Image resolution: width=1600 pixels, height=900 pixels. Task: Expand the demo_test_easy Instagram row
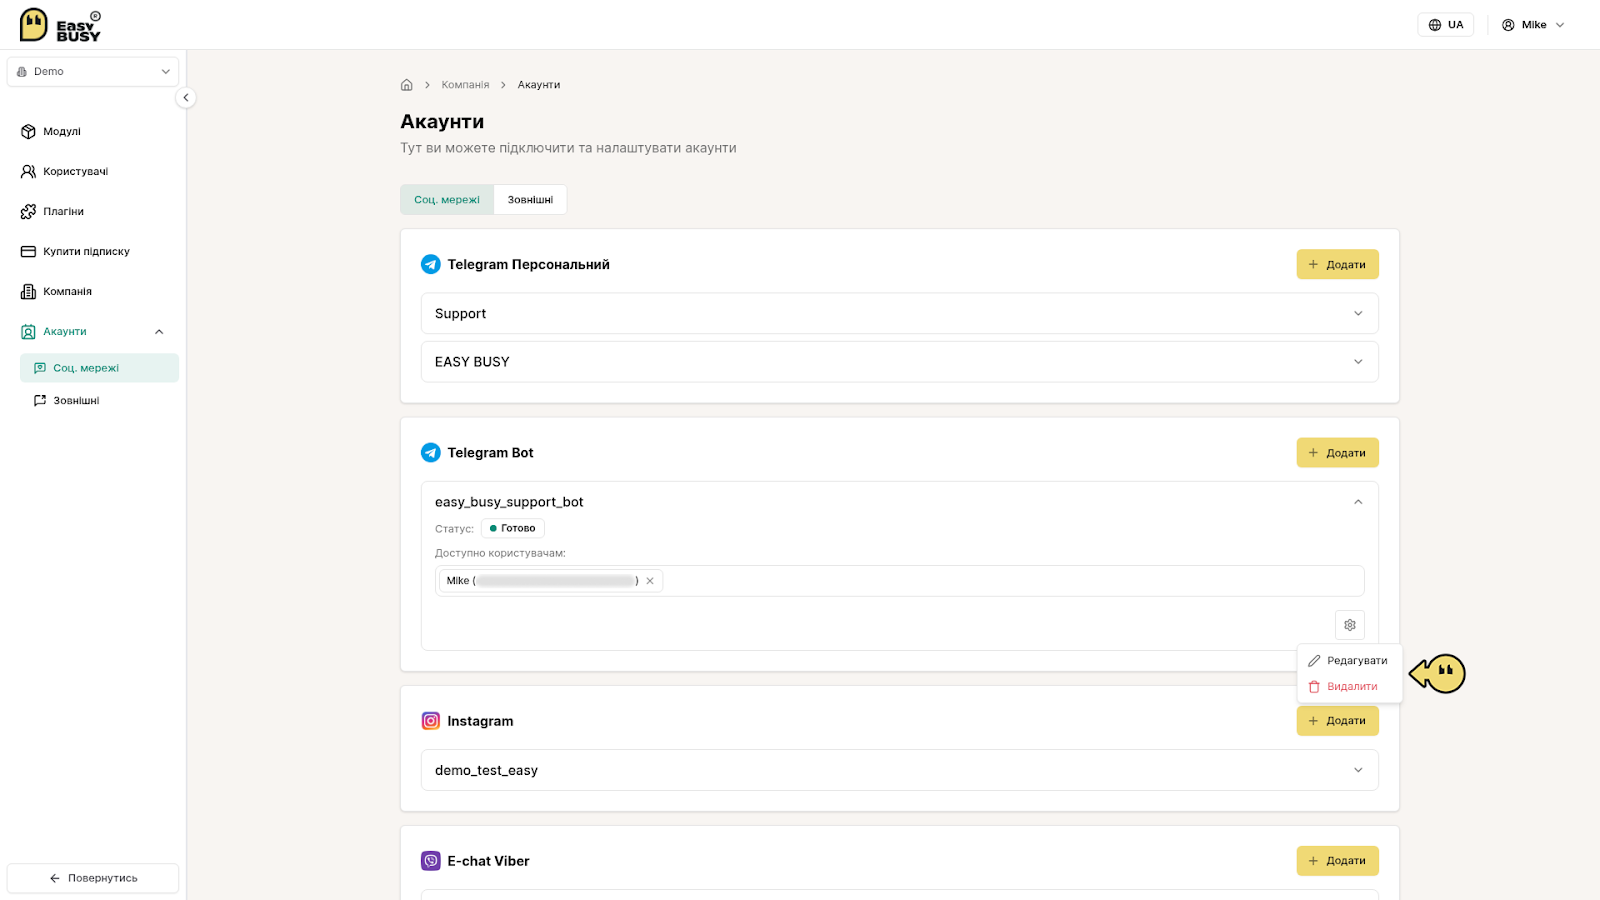pos(899,770)
